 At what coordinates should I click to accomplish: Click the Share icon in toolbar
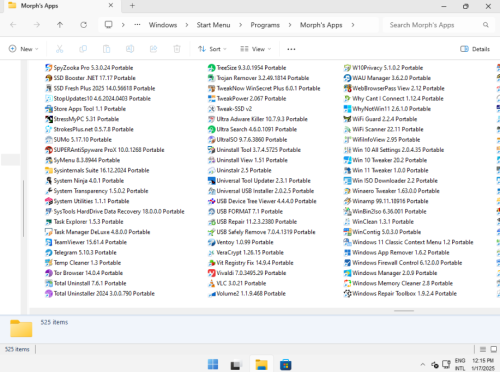153,49
